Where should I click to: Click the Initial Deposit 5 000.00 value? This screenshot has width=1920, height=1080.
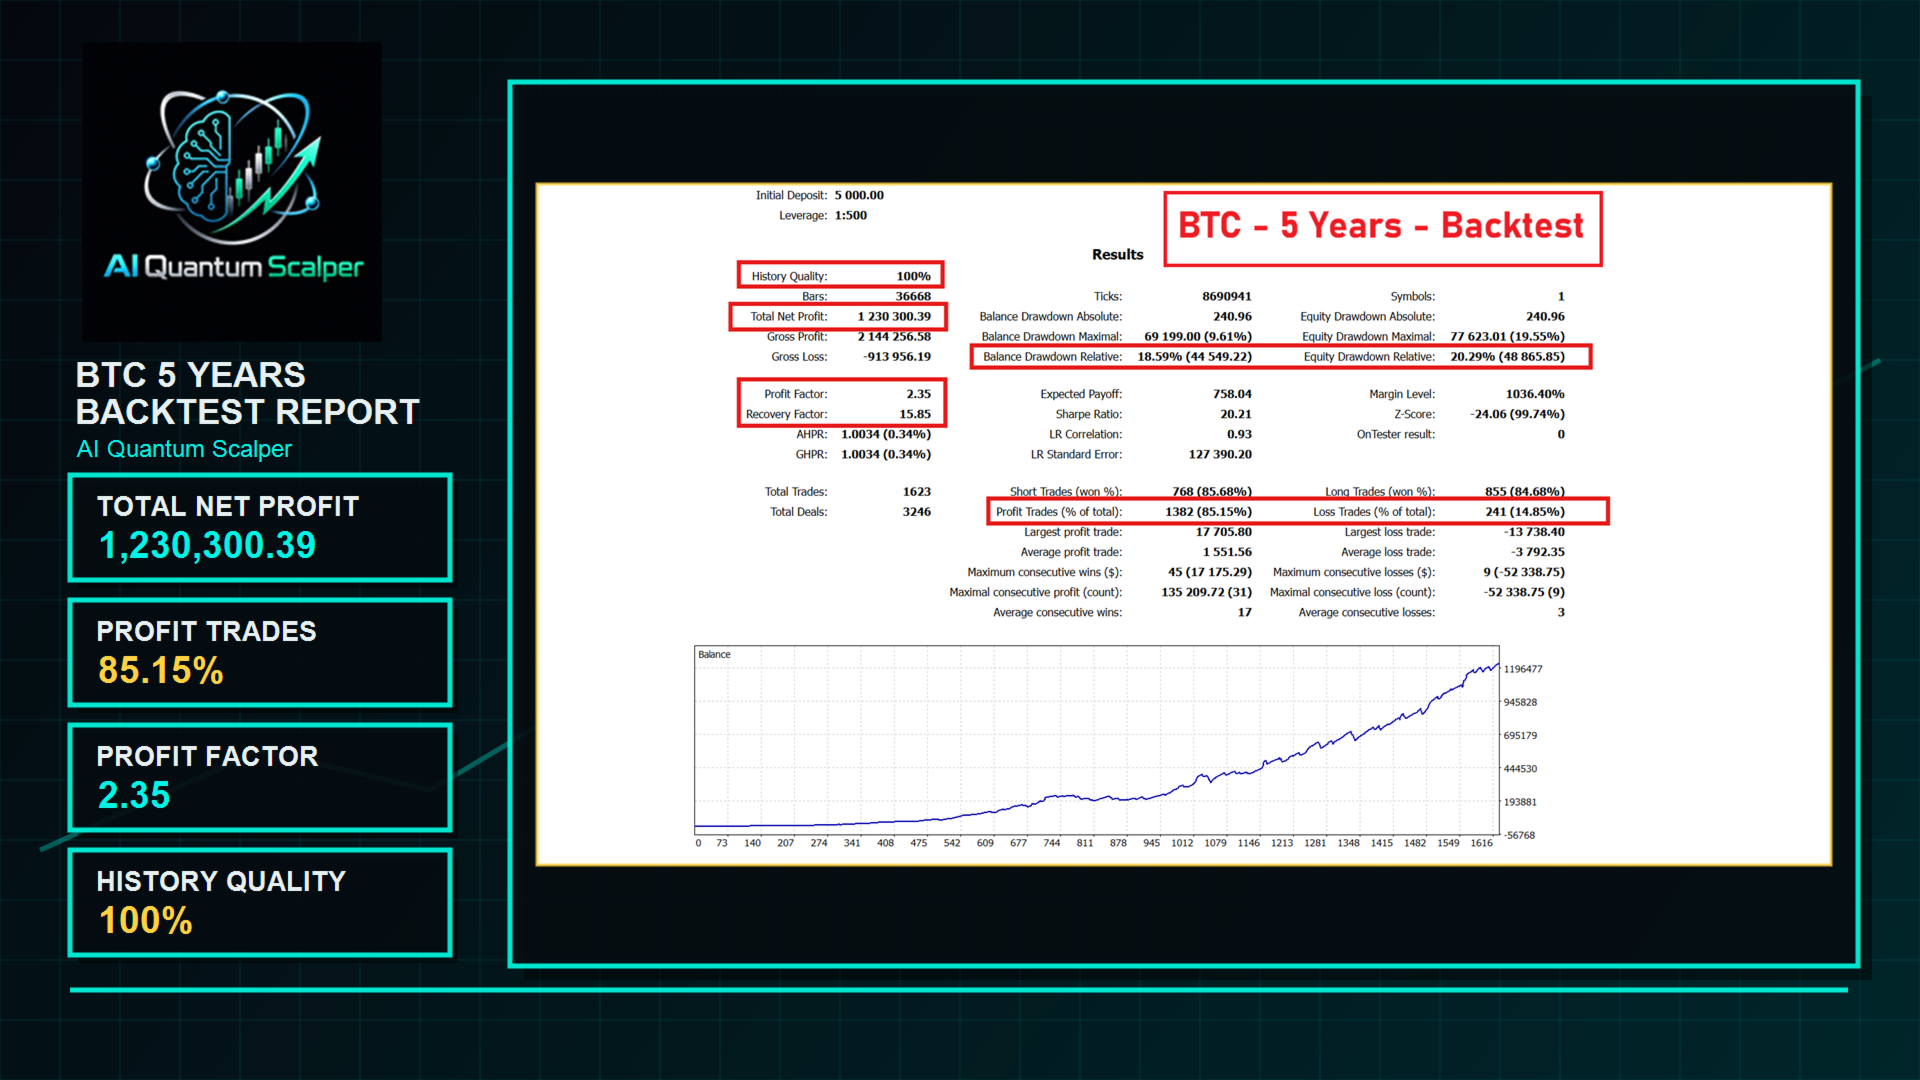pyautogui.click(x=859, y=195)
